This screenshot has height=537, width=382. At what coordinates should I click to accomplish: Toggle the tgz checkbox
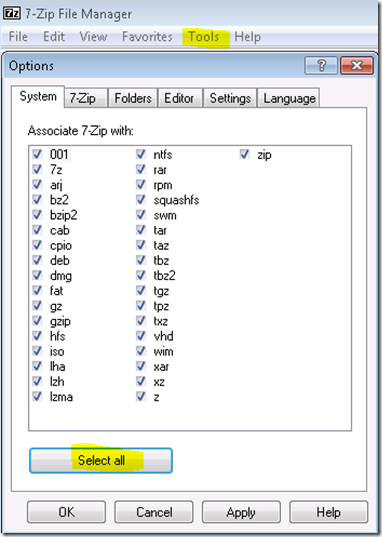pos(141,290)
